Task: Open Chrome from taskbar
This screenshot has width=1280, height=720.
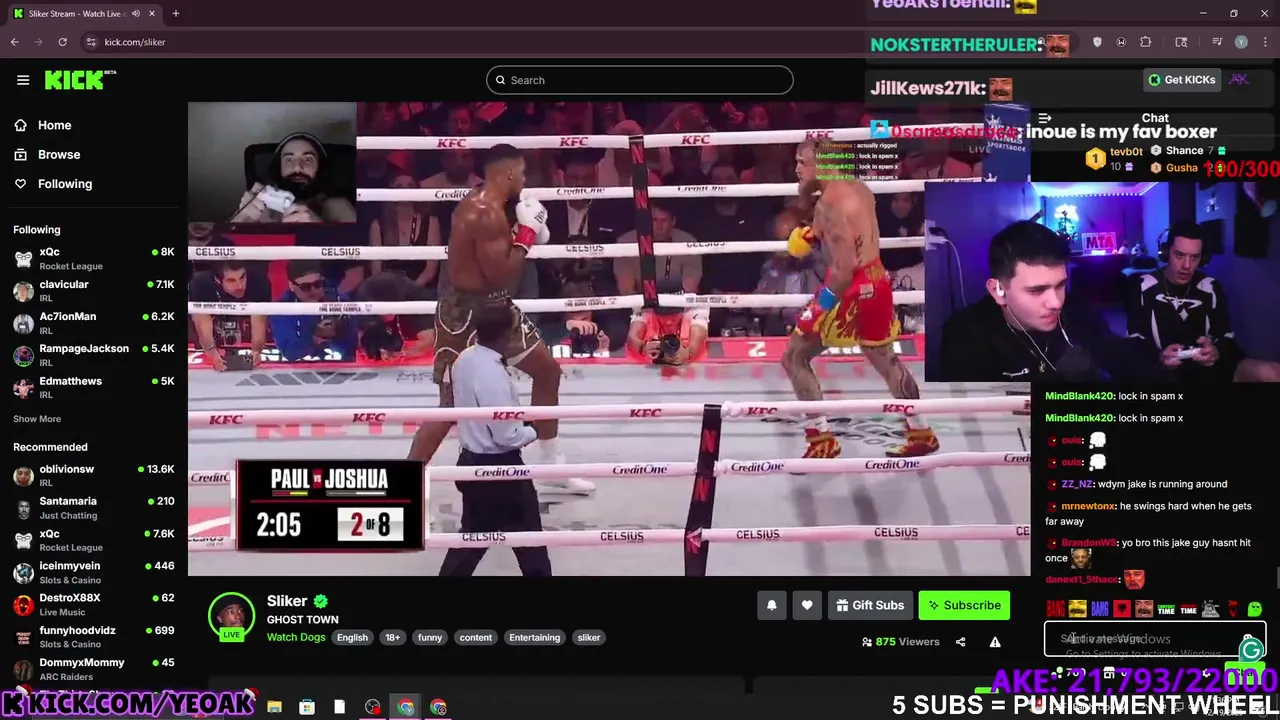Action: click(405, 707)
